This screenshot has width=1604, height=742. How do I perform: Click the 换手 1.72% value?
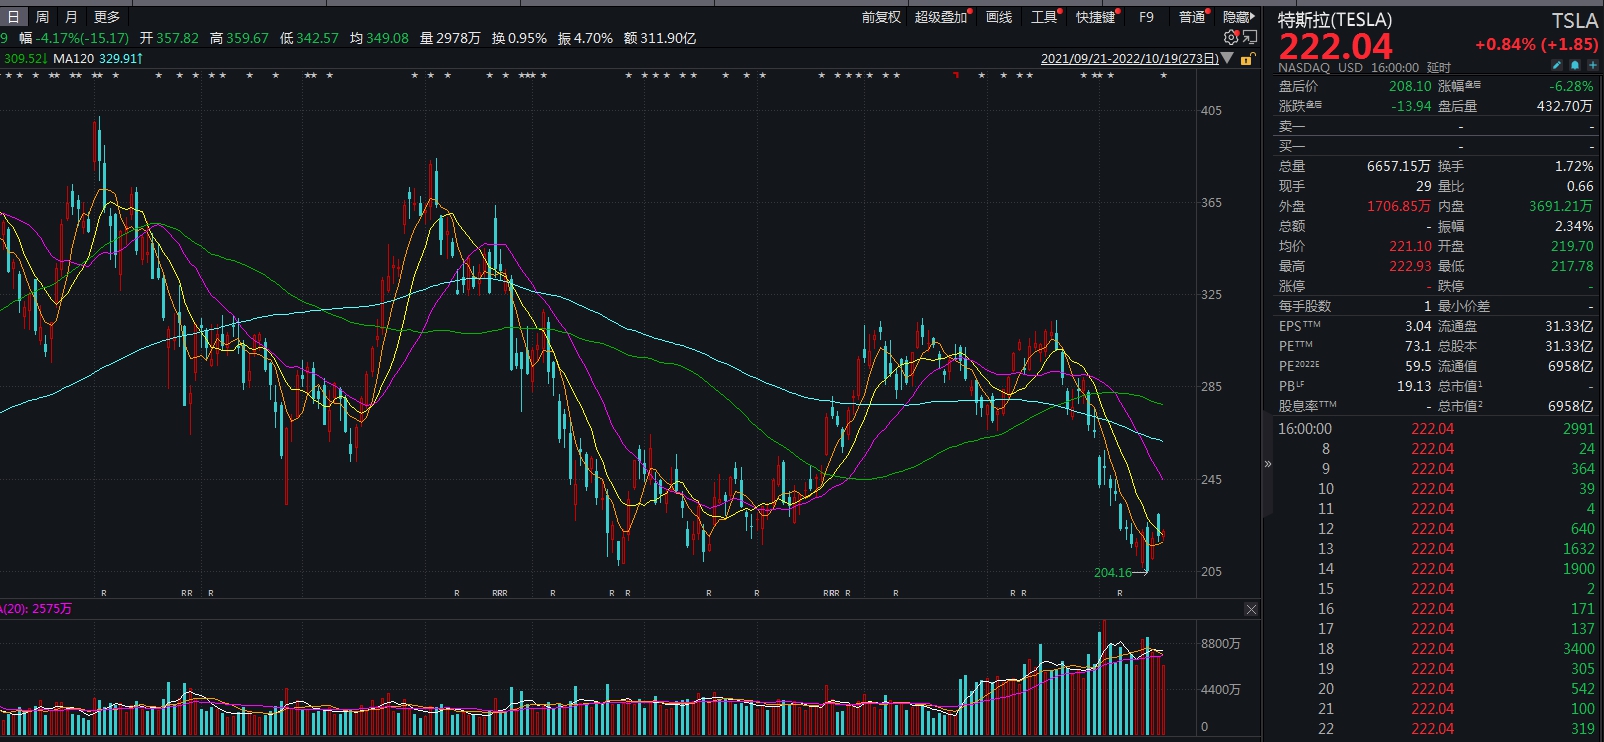point(1574,166)
